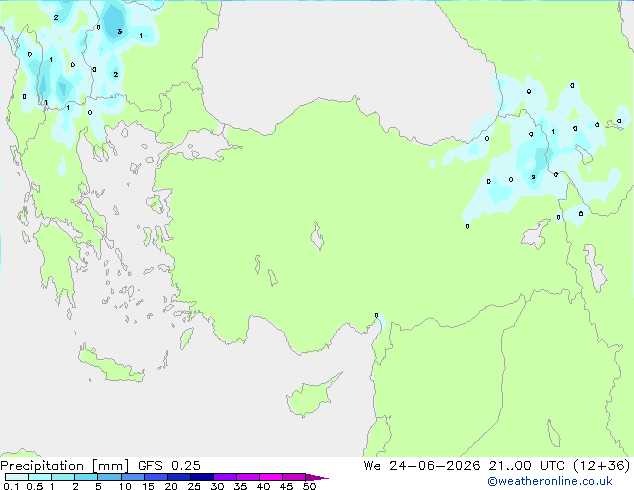Click the 0.1–0.5 mm legend swatch
The image size is (634, 490).
[x=17, y=477]
